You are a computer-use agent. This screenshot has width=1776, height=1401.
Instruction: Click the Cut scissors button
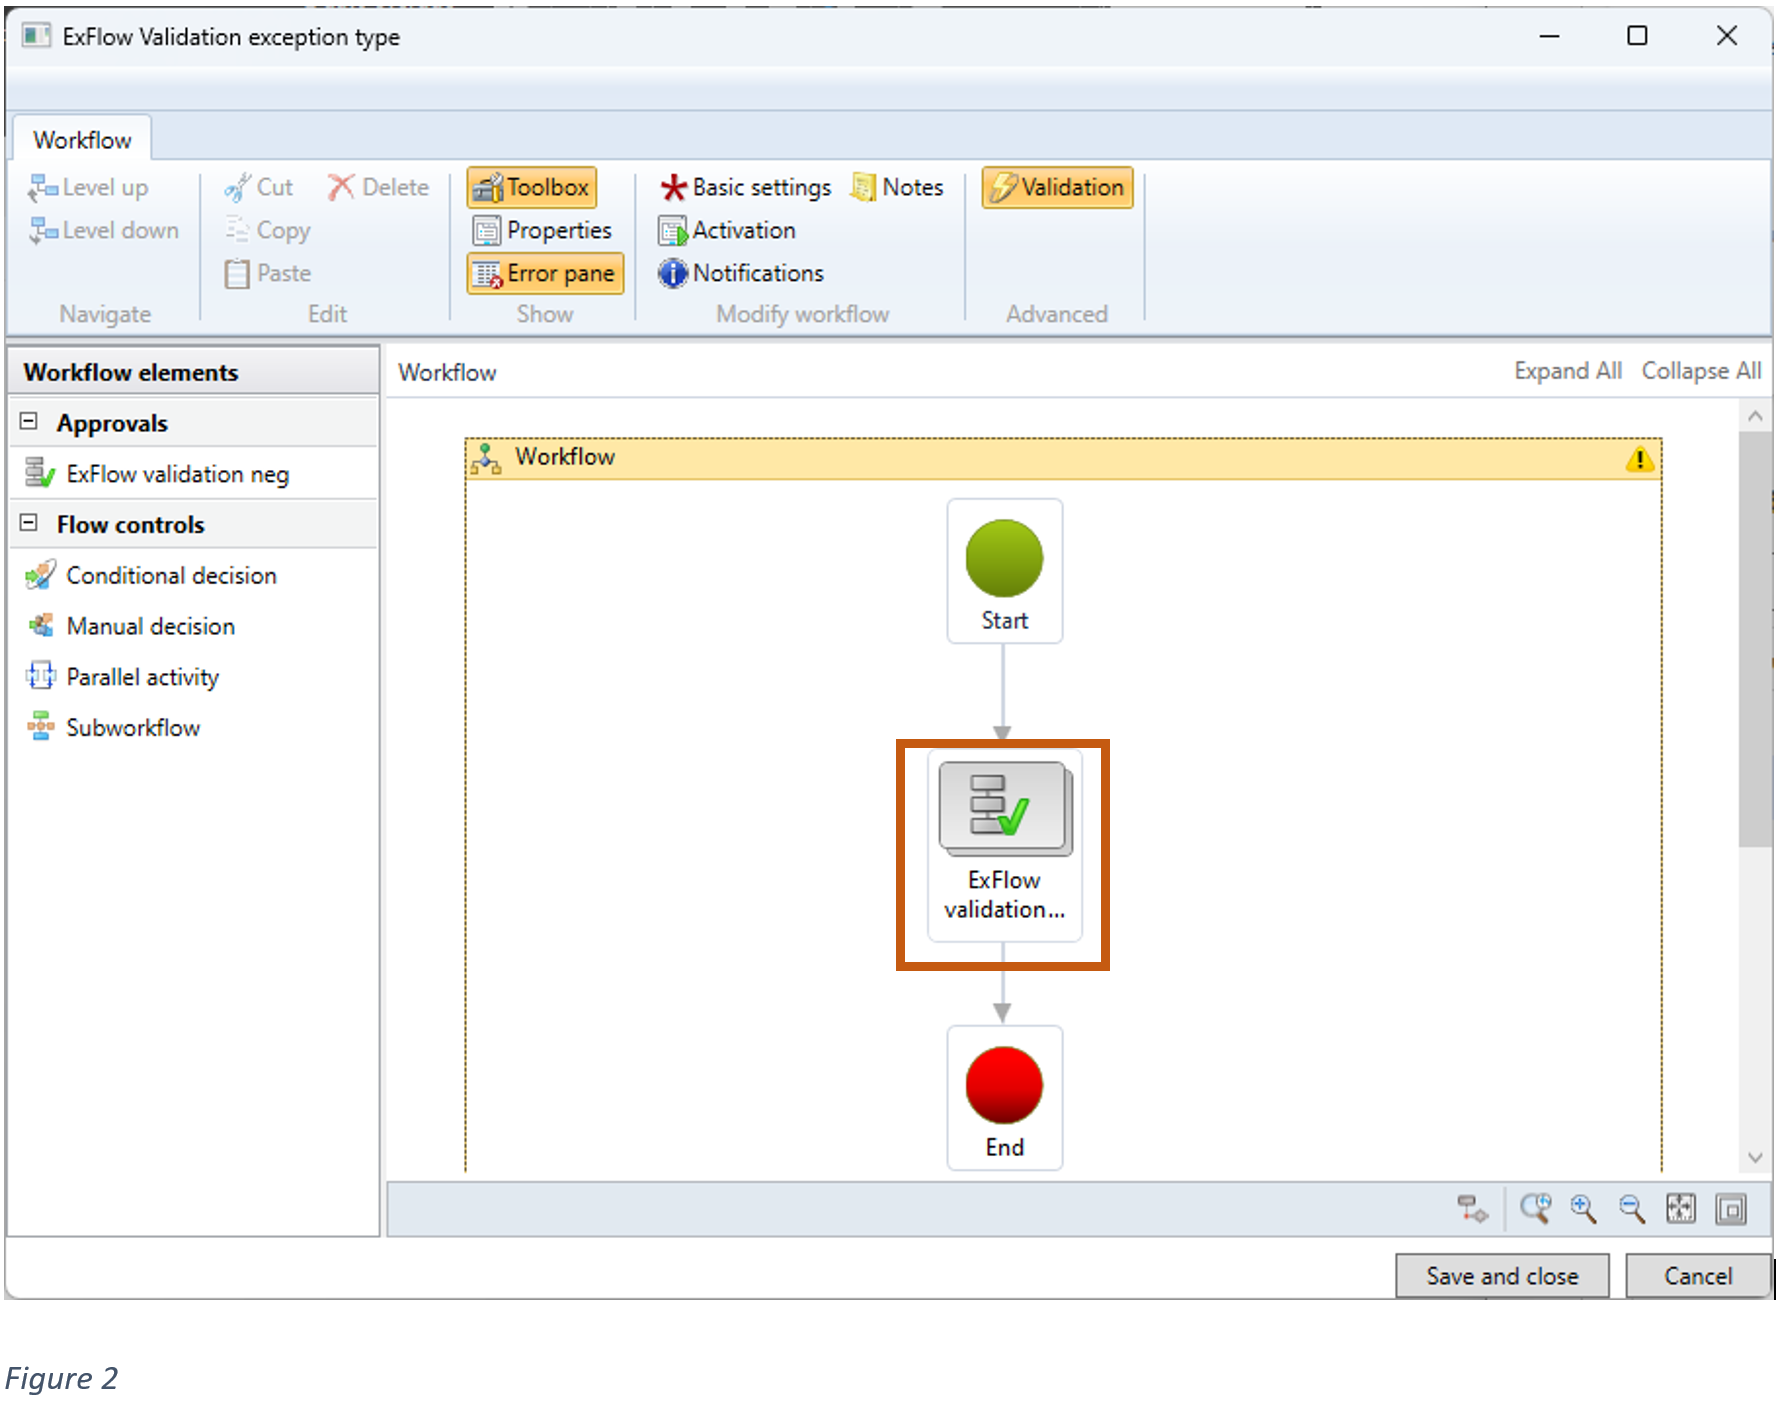tap(259, 187)
